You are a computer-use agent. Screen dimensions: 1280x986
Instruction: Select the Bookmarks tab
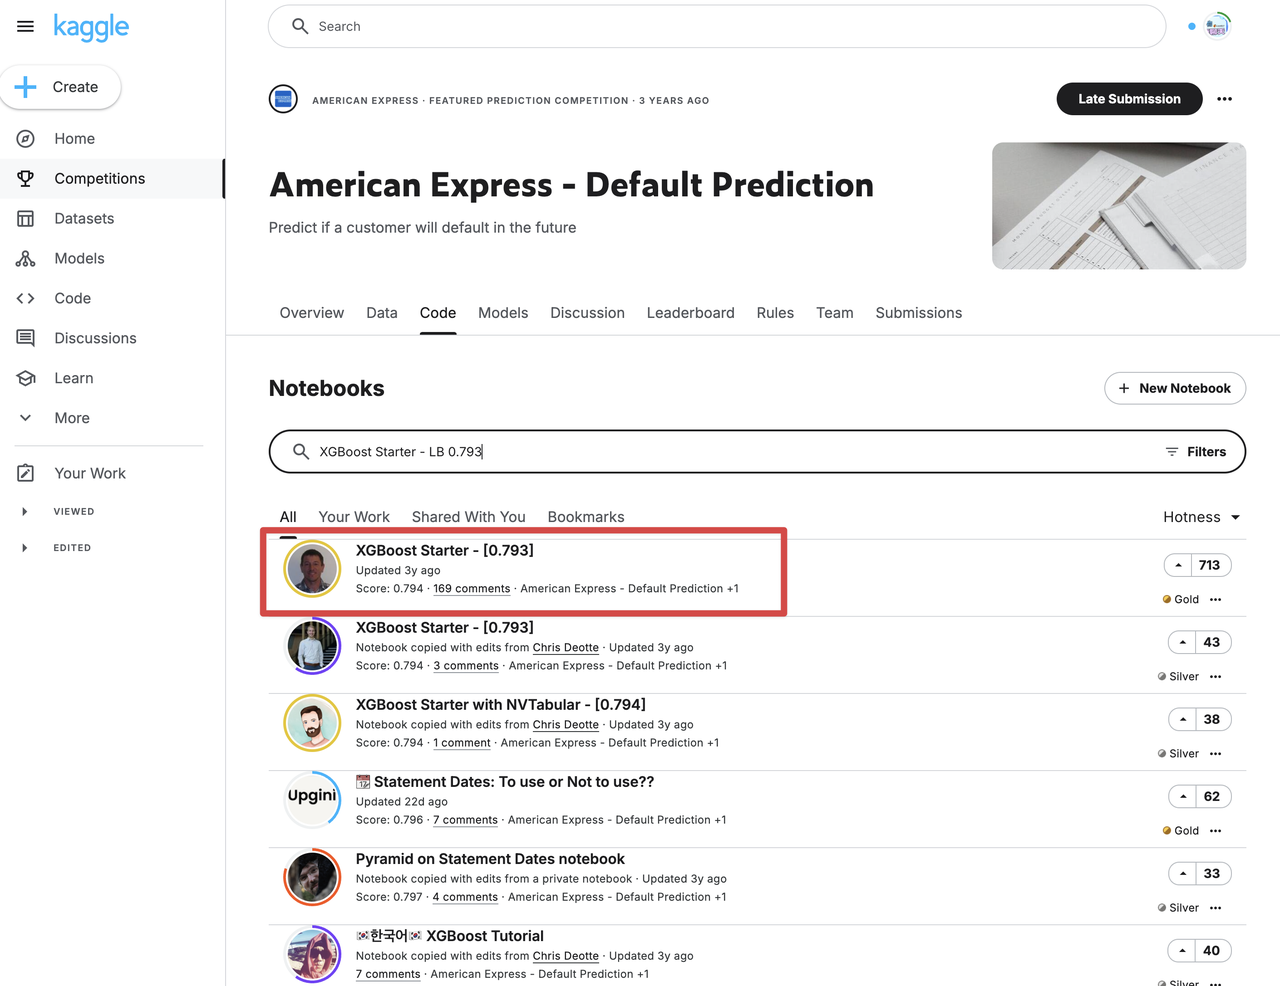click(586, 517)
